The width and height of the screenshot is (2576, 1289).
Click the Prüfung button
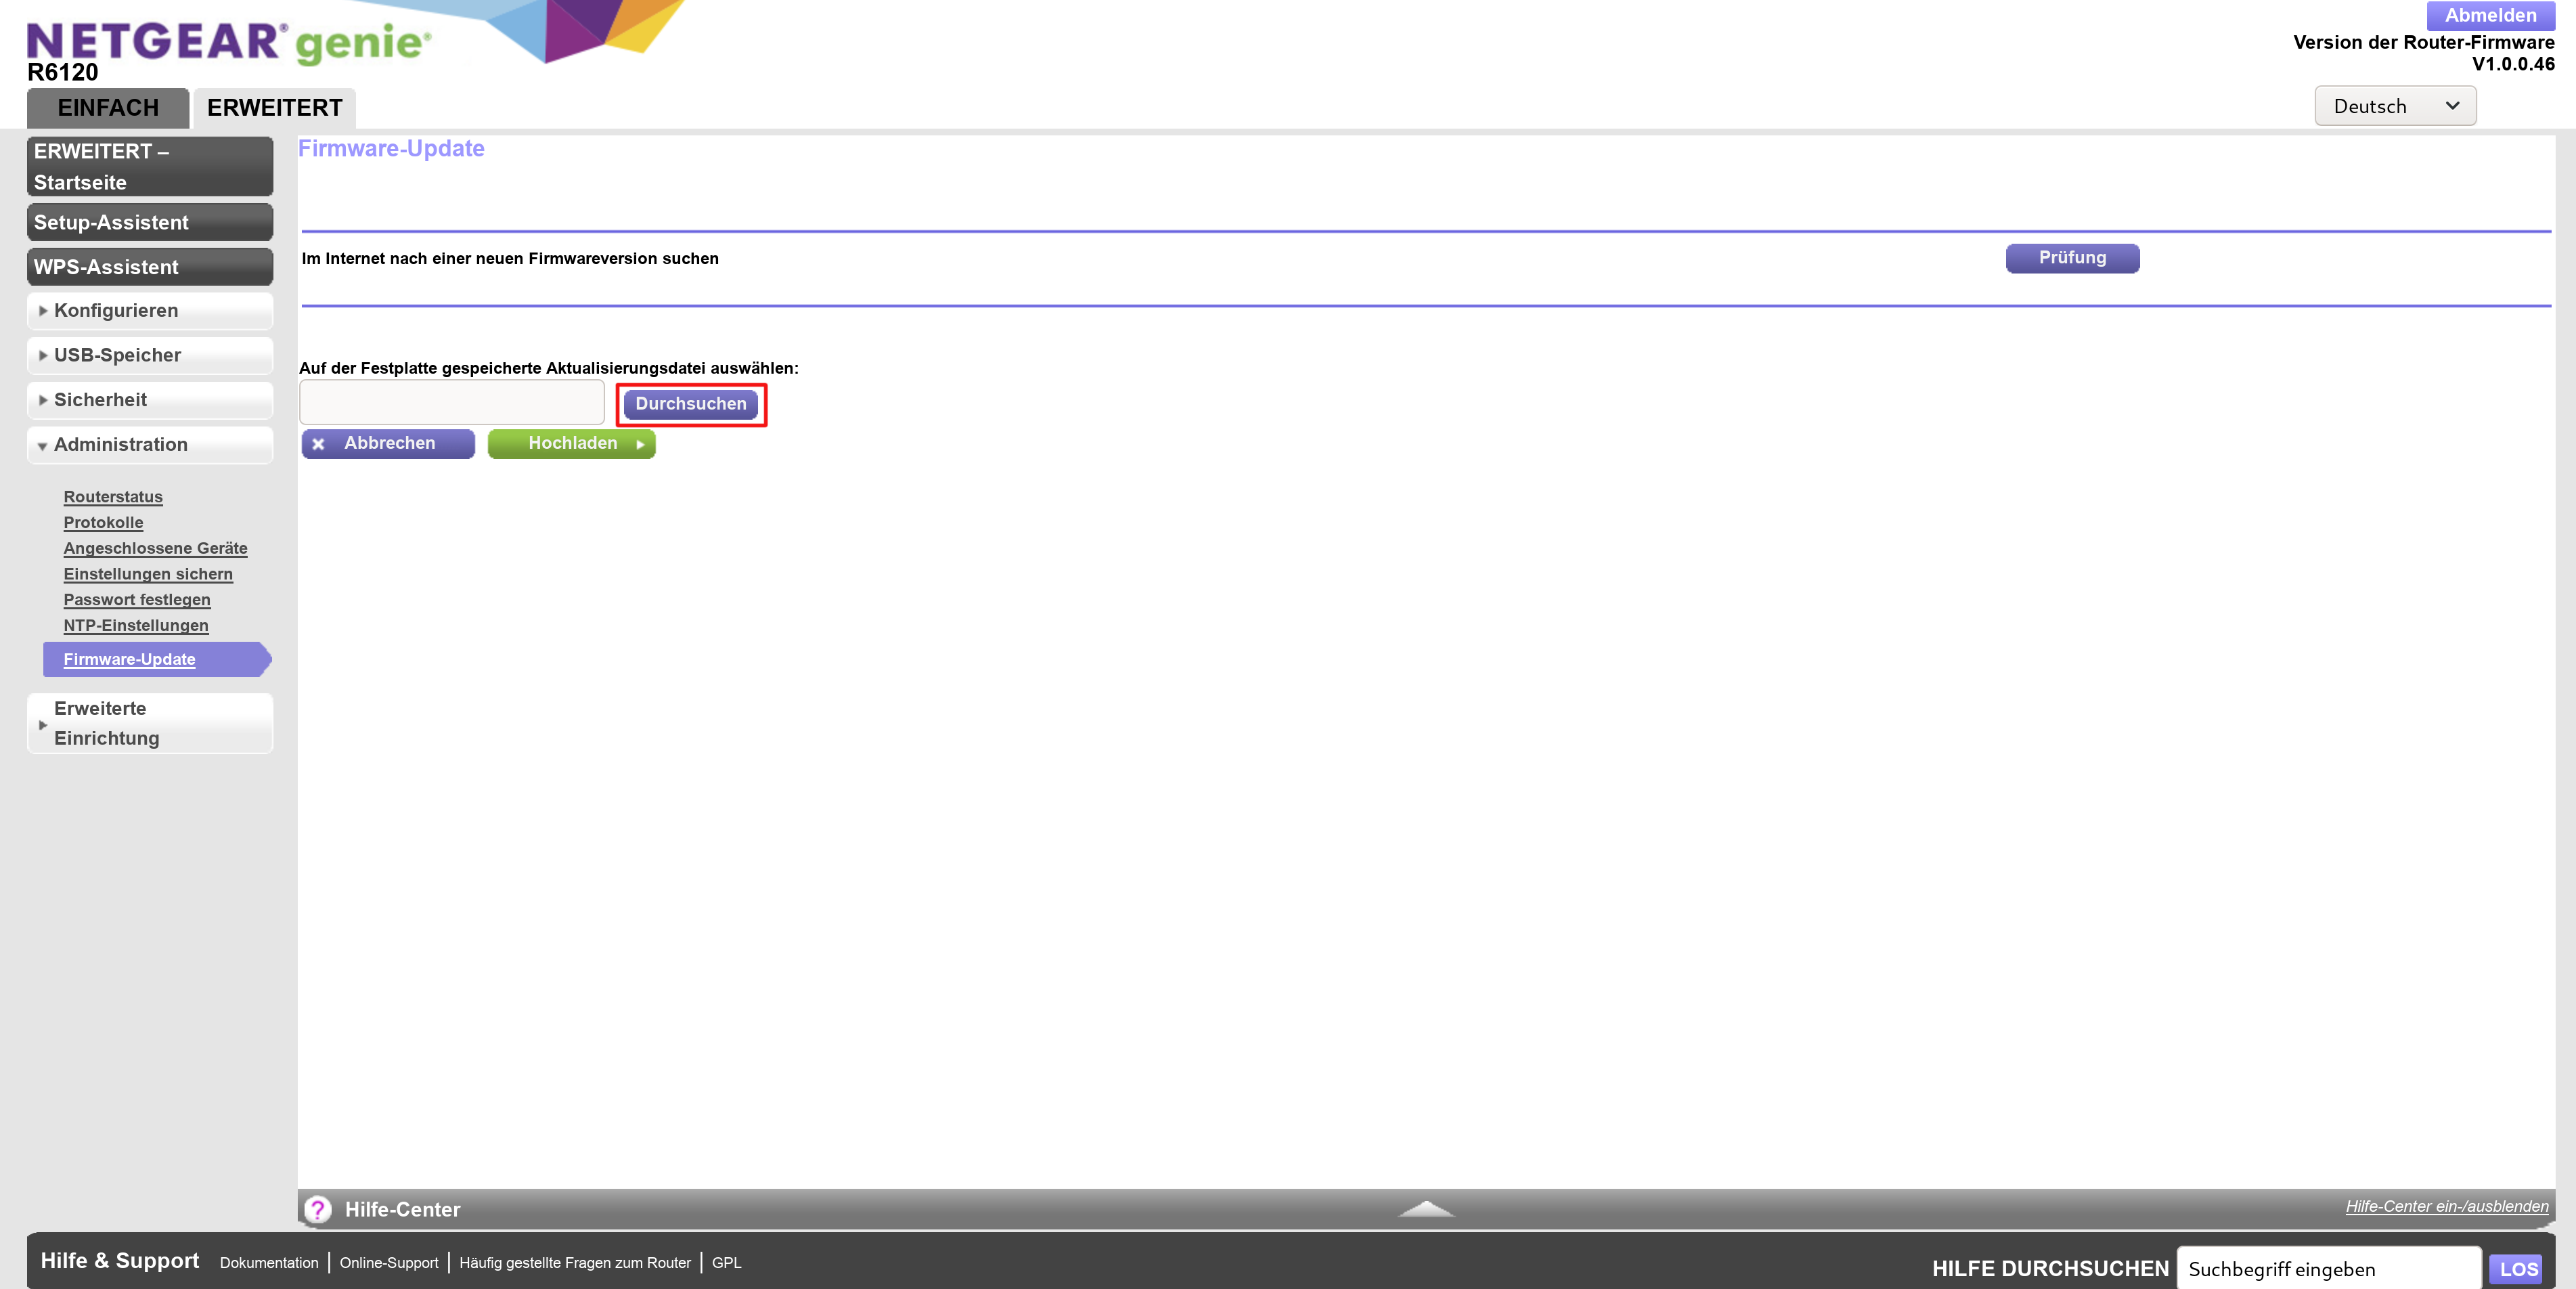tap(2072, 258)
